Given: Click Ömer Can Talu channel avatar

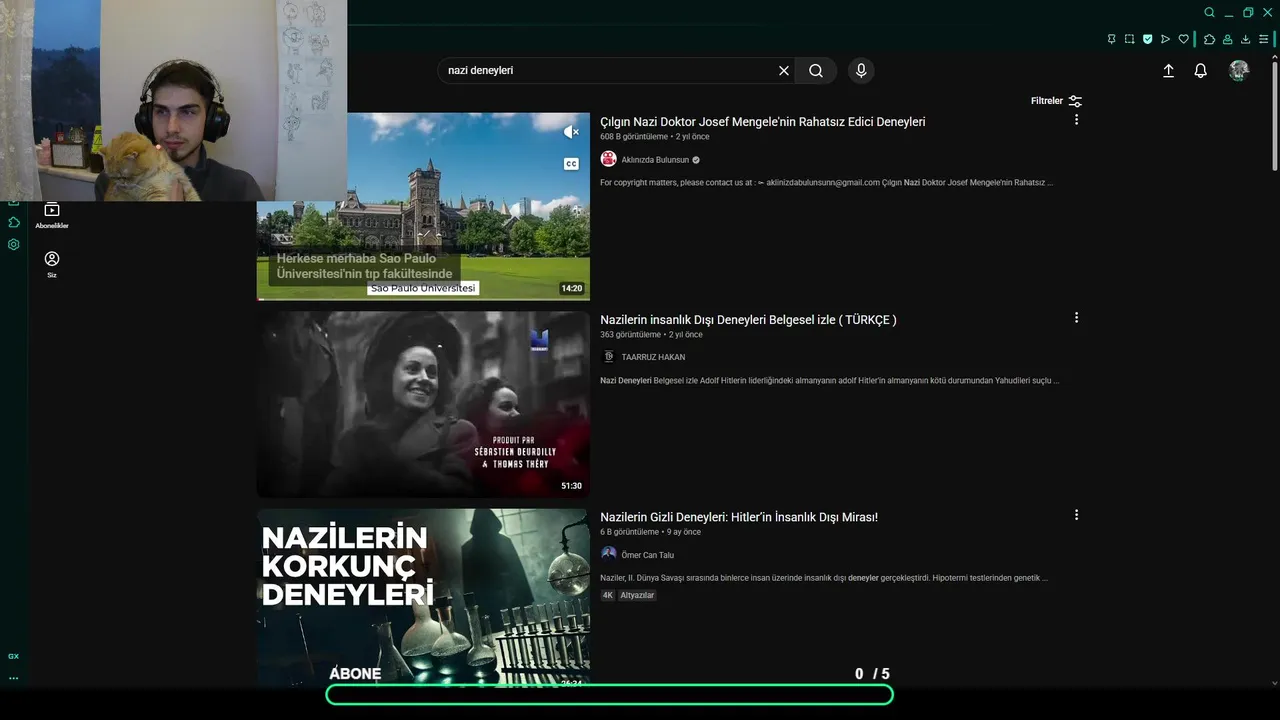Looking at the screenshot, I should [x=608, y=554].
